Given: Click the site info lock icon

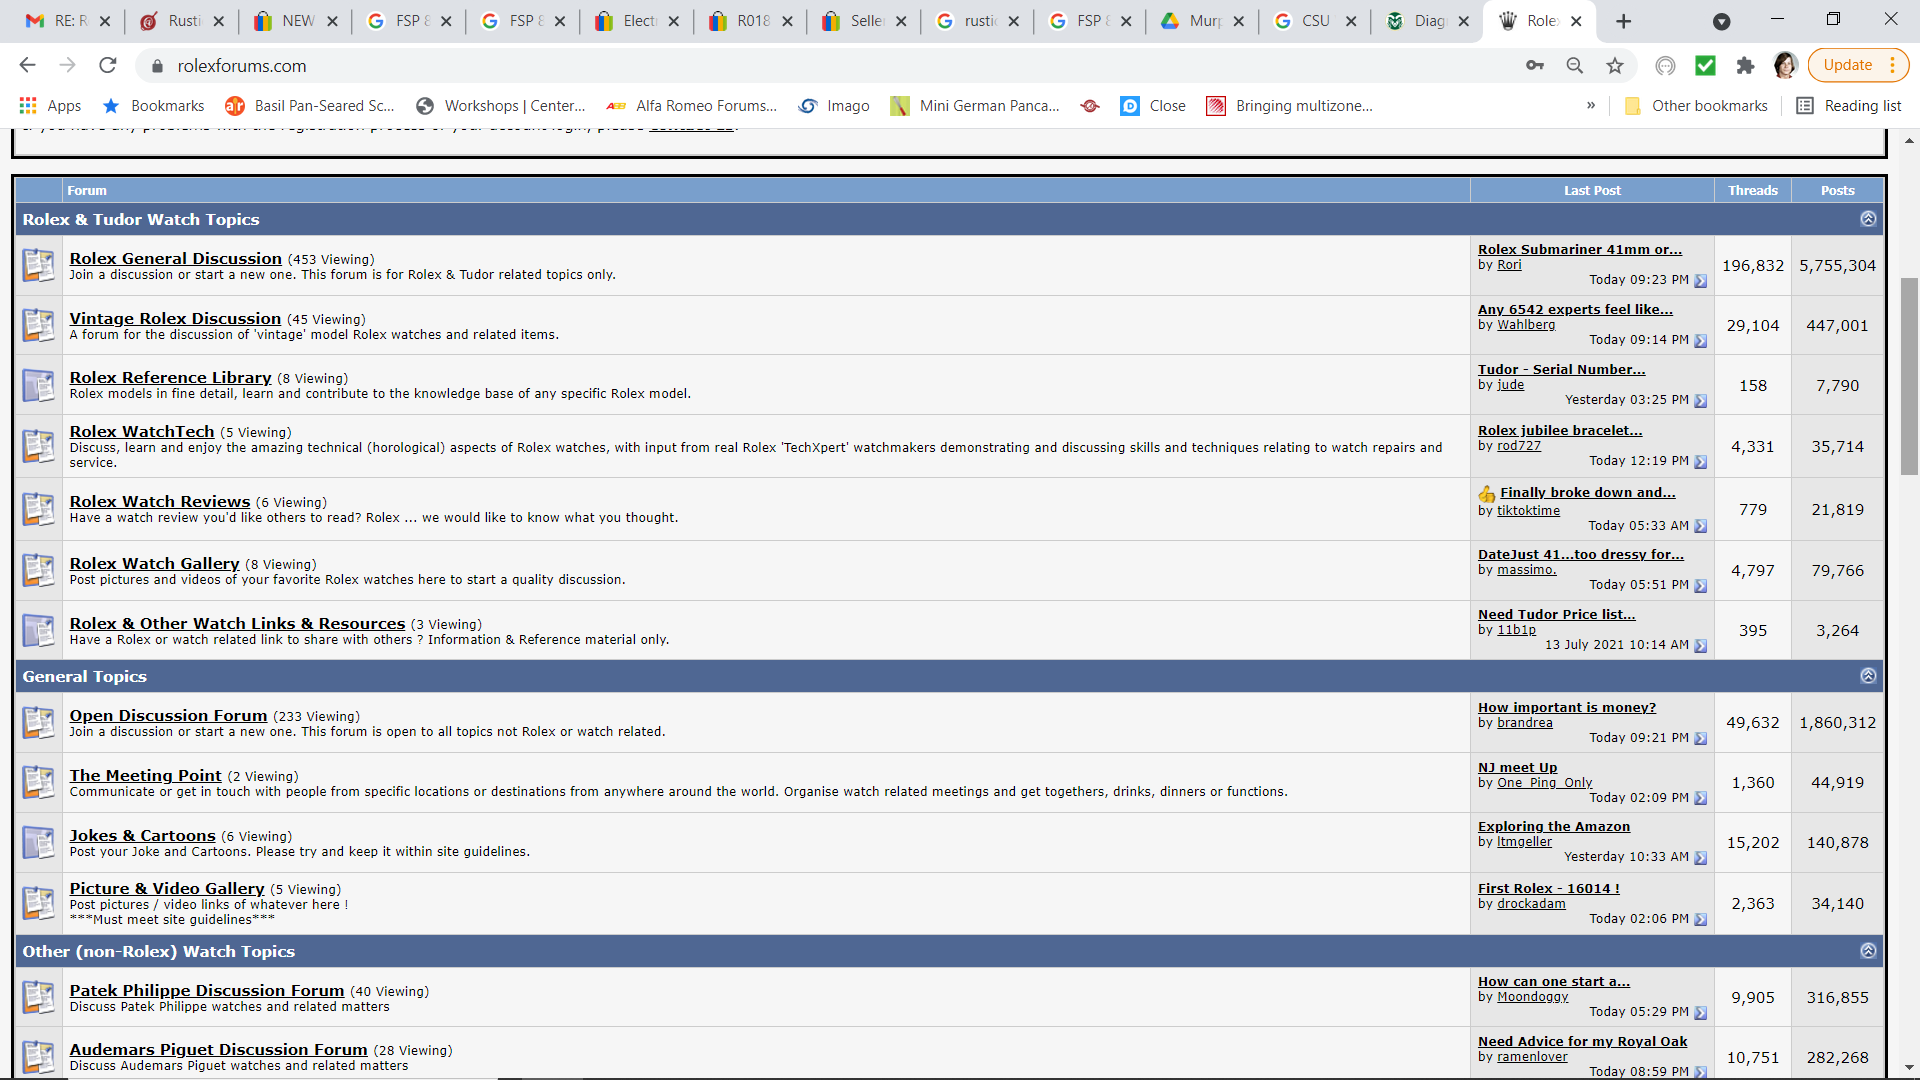Looking at the screenshot, I should coord(156,66).
